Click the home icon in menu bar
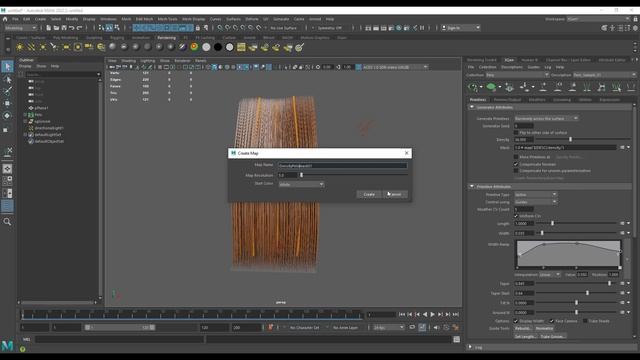 pos(5,19)
